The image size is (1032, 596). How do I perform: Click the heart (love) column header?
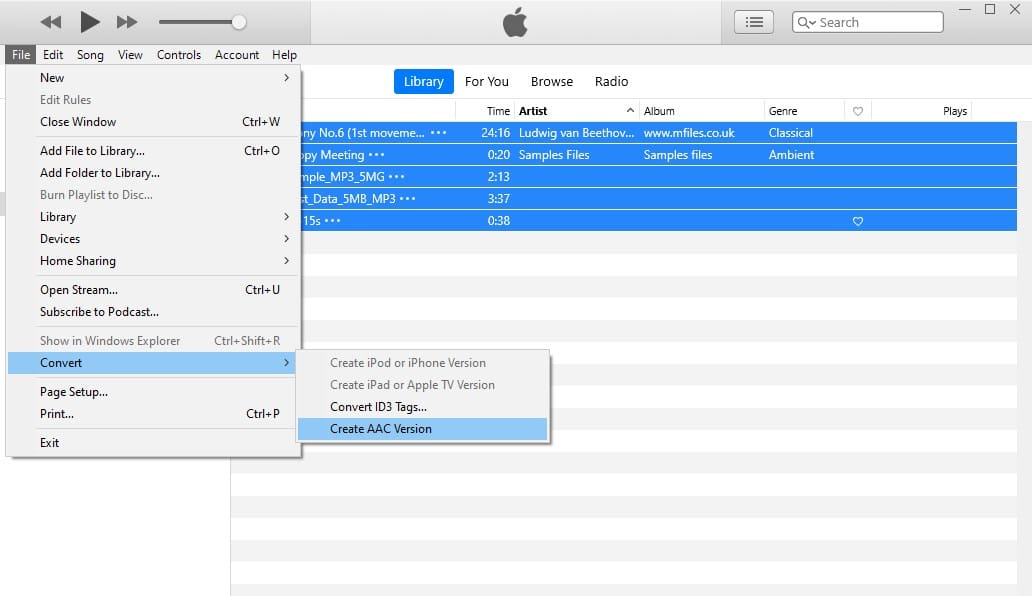coord(858,111)
